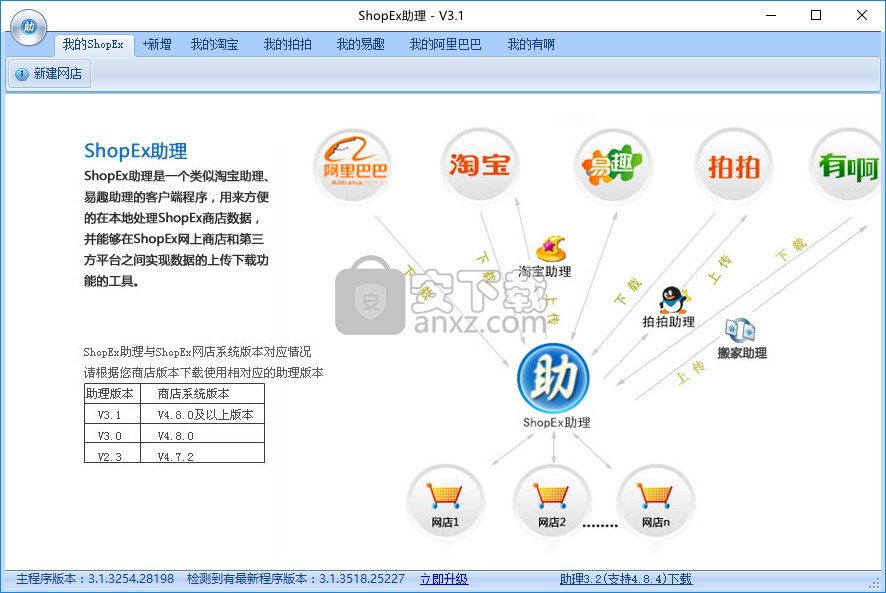Click the round ShopEx app orb button
This screenshot has width=886, height=593.
point(28,27)
